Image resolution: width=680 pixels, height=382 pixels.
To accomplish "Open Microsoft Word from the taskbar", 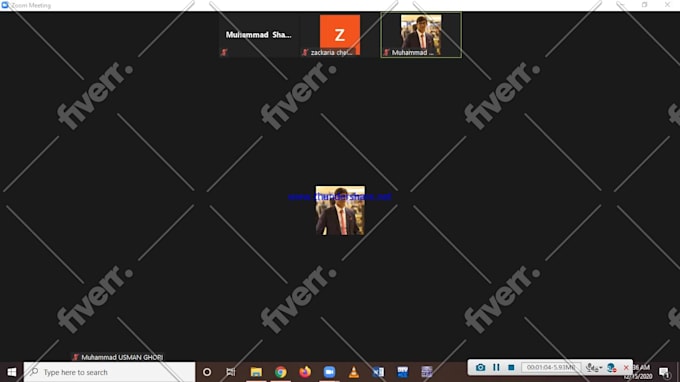I will (378, 372).
